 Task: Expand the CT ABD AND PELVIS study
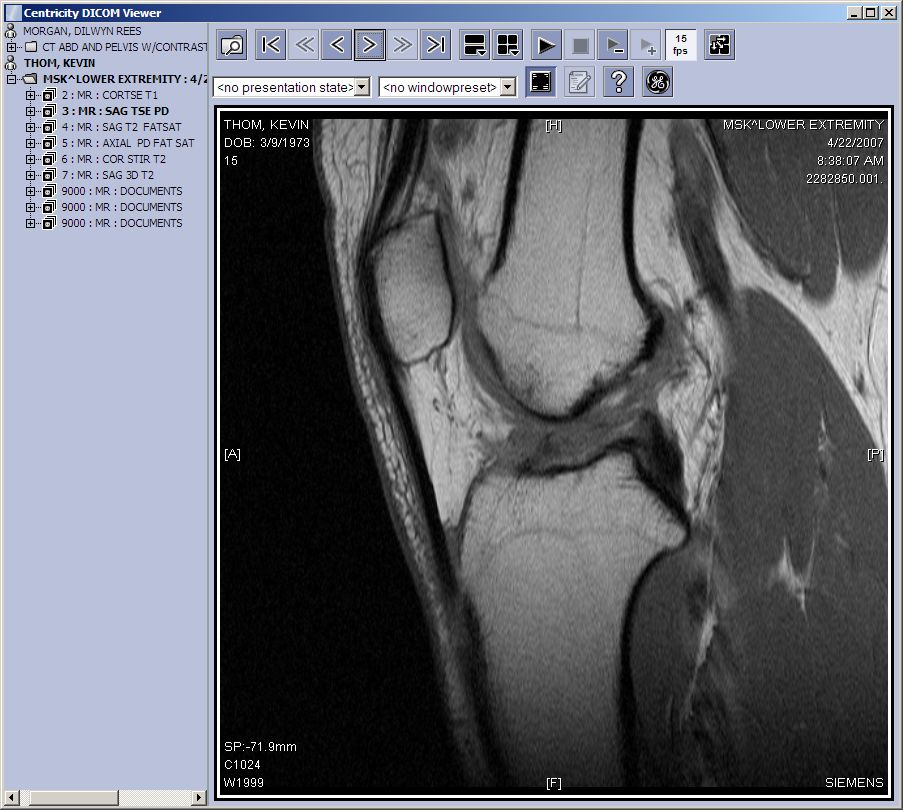coord(11,47)
